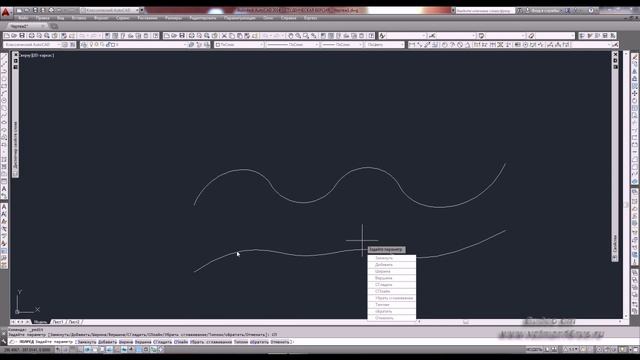640x360 pixels.
Task: Click Tolerance icon in Dimension toolbar
Action: pos(518,44)
